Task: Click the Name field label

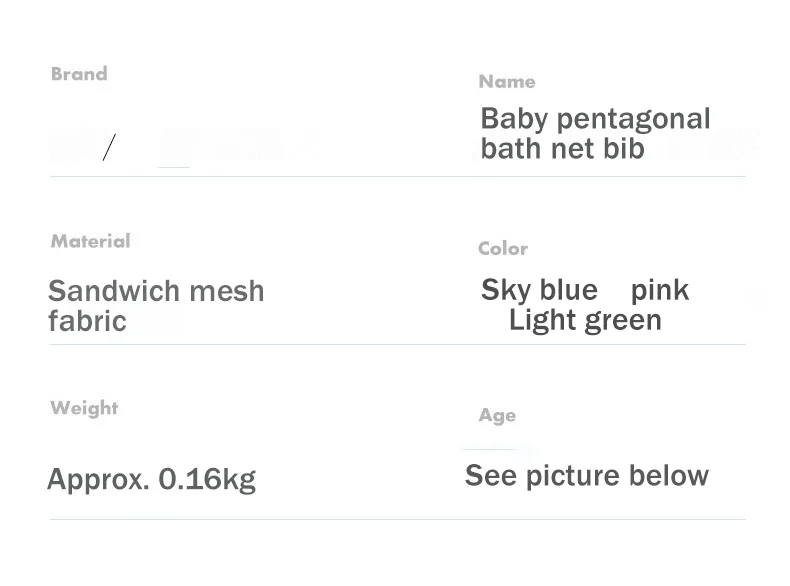Action: click(507, 82)
